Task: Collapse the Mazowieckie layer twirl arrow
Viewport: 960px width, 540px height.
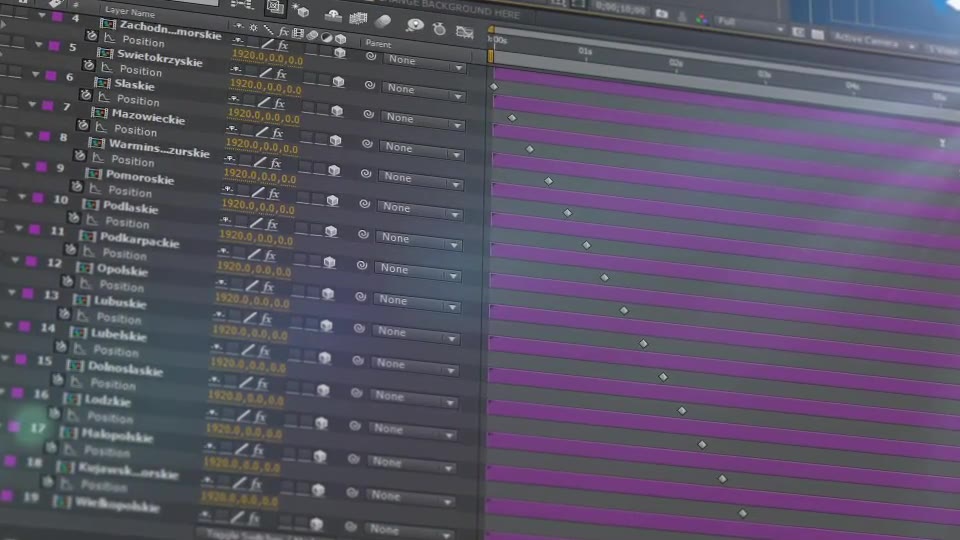Action: (32, 104)
